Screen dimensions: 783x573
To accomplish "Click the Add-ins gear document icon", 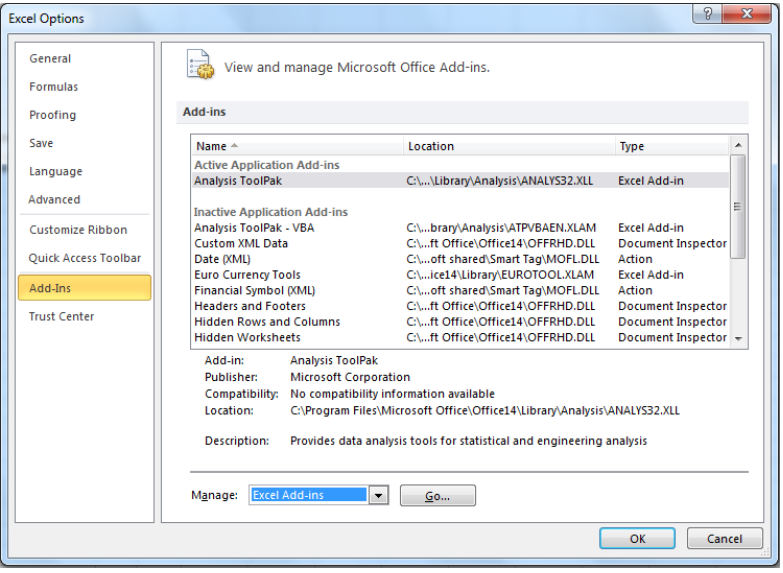I will [x=200, y=64].
